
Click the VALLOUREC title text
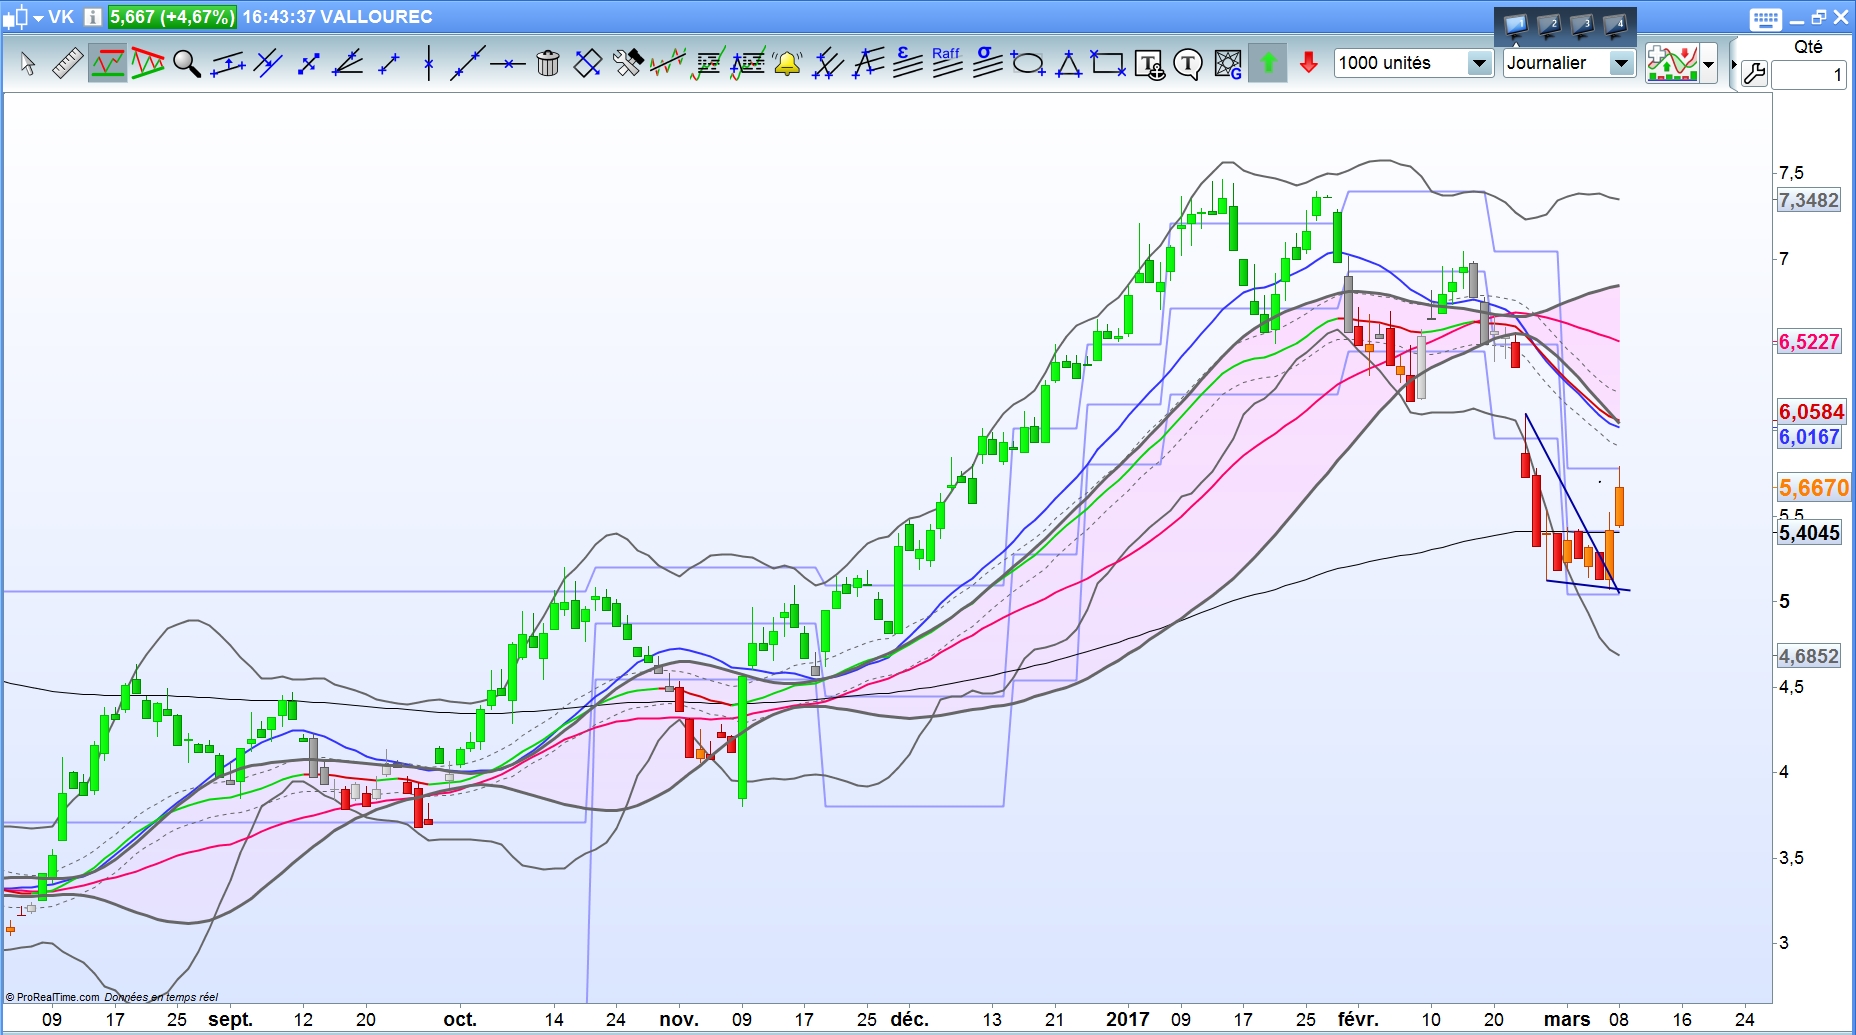(x=378, y=17)
